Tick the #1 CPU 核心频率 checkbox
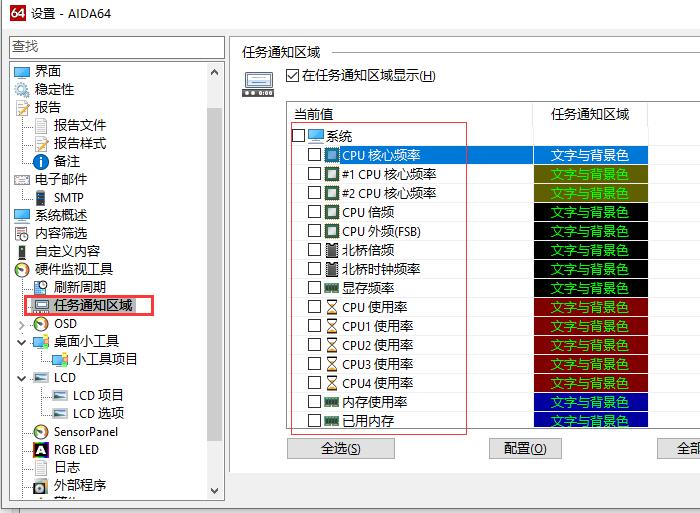 [x=315, y=173]
